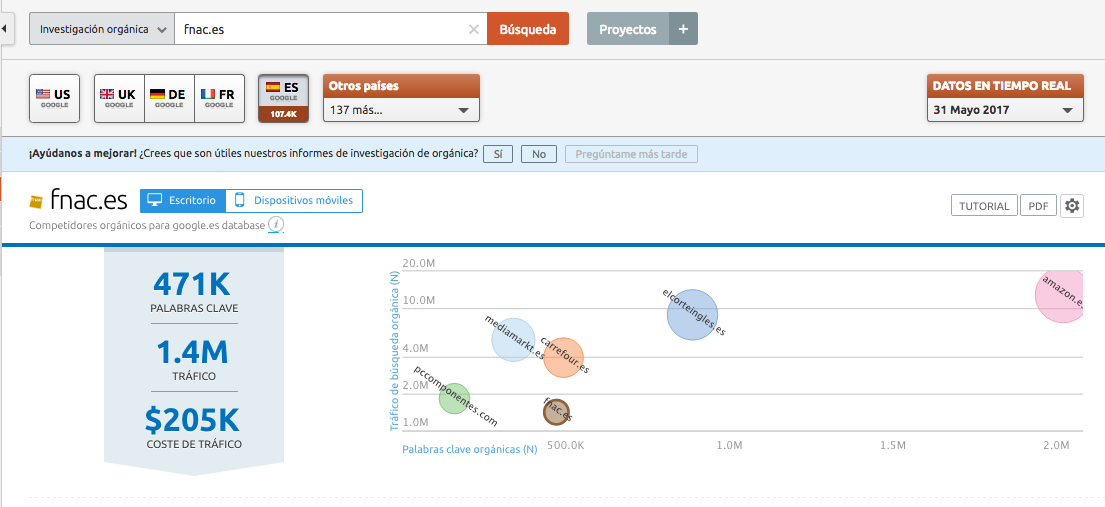Click the Búsqueda button
The image size is (1105, 507).
point(528,30)
